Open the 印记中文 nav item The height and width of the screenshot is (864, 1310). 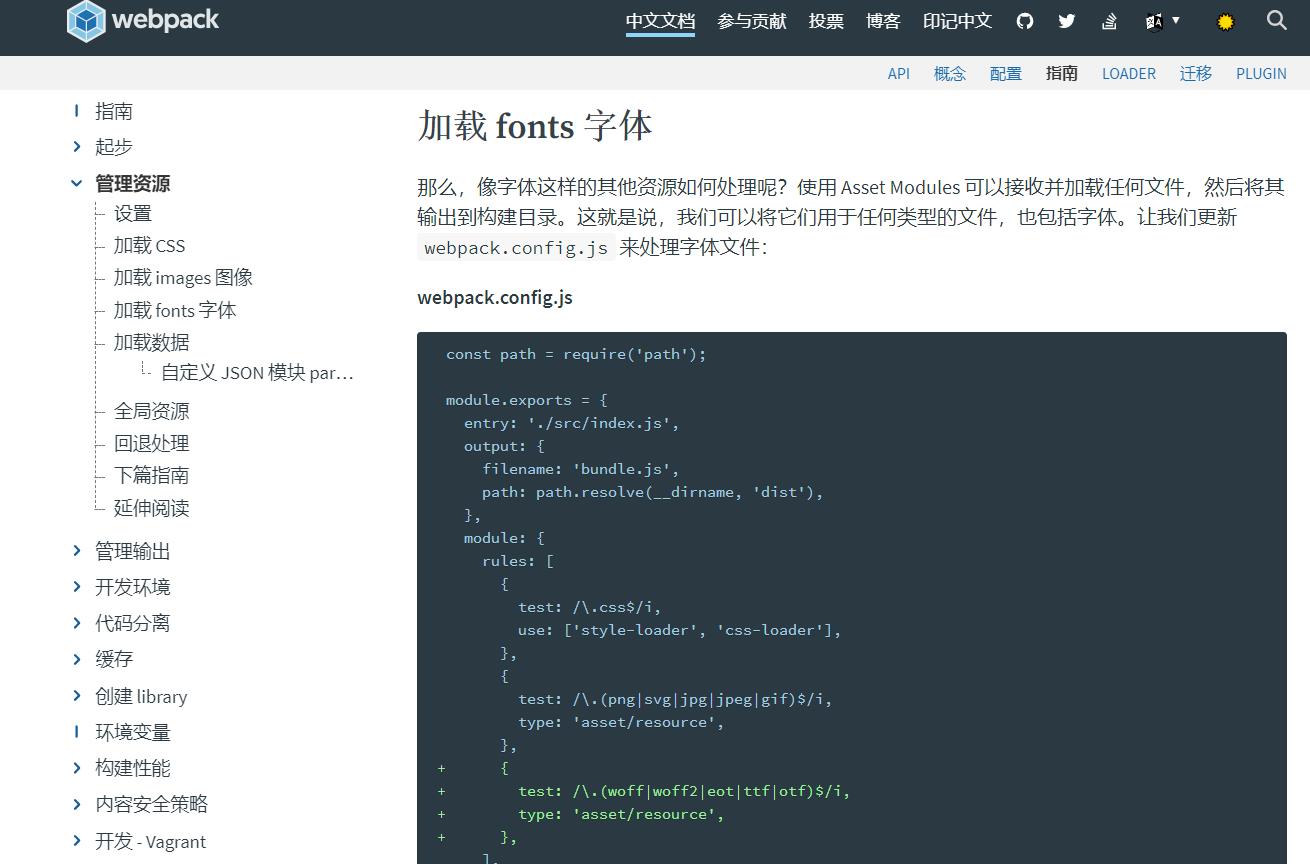[x=957, y=21]
